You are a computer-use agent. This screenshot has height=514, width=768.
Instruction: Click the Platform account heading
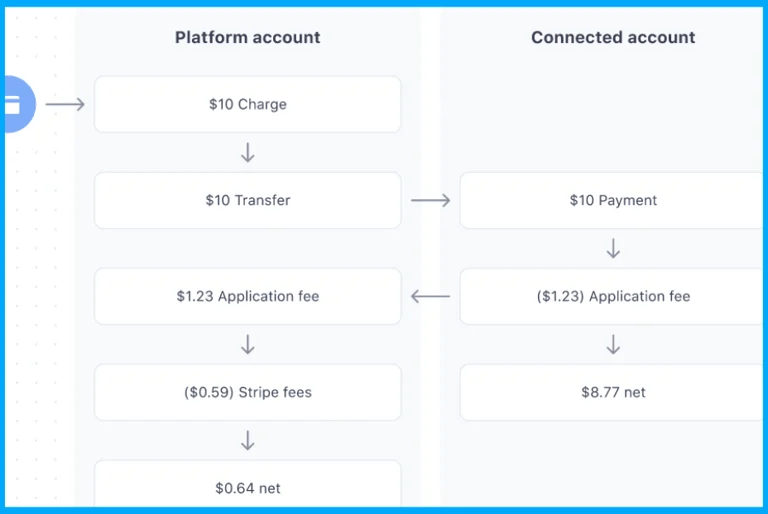click(248, 37)
